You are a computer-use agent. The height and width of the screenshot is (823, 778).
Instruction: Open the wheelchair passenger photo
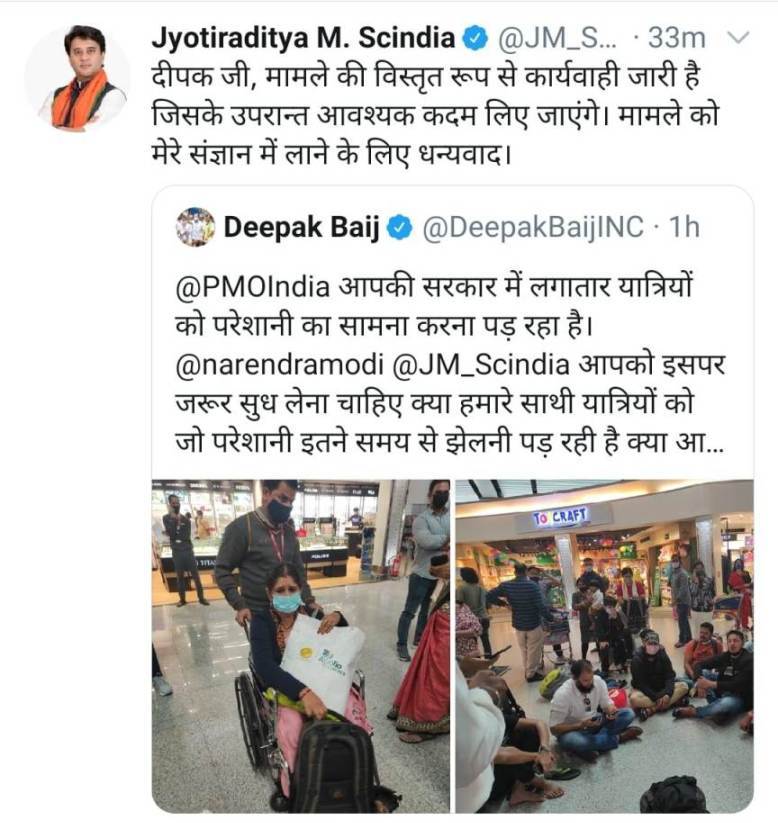coord(301,646)
